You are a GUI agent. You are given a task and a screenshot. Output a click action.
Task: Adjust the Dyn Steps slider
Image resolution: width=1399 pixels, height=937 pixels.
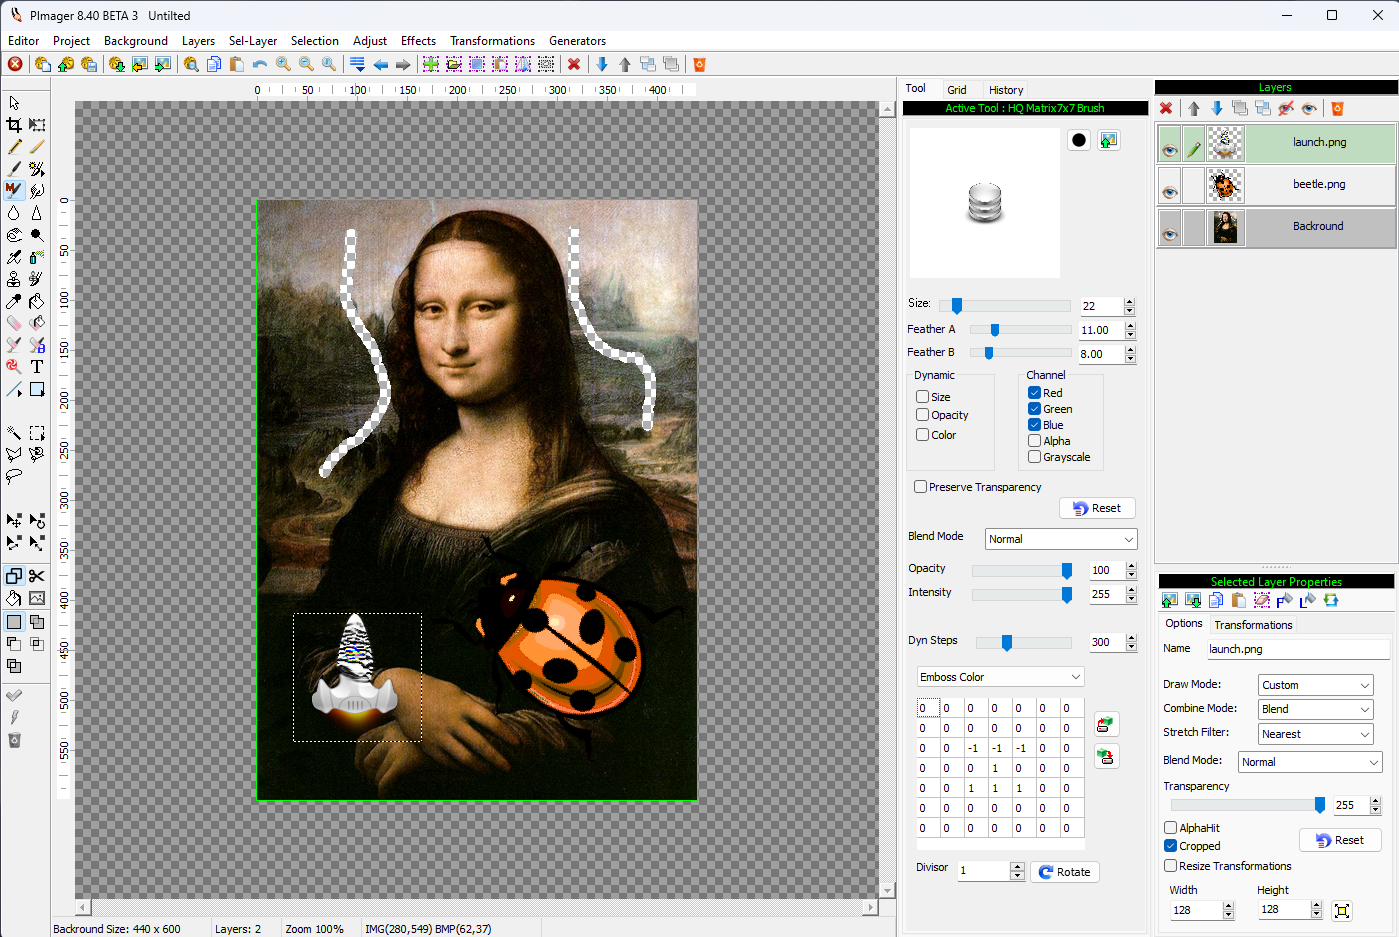click(1007, 643)
